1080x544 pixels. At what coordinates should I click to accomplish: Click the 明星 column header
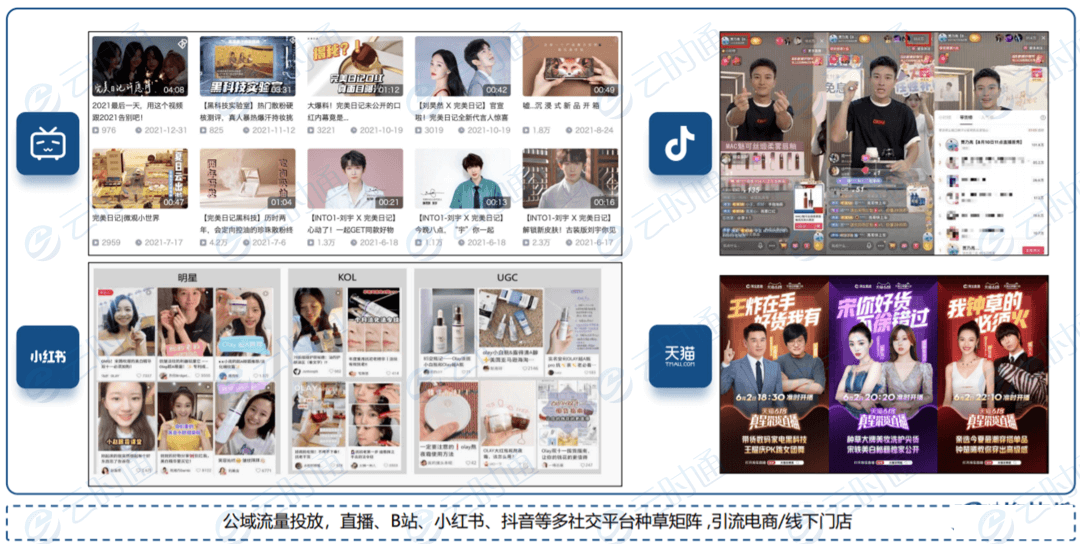coord(187,275)
